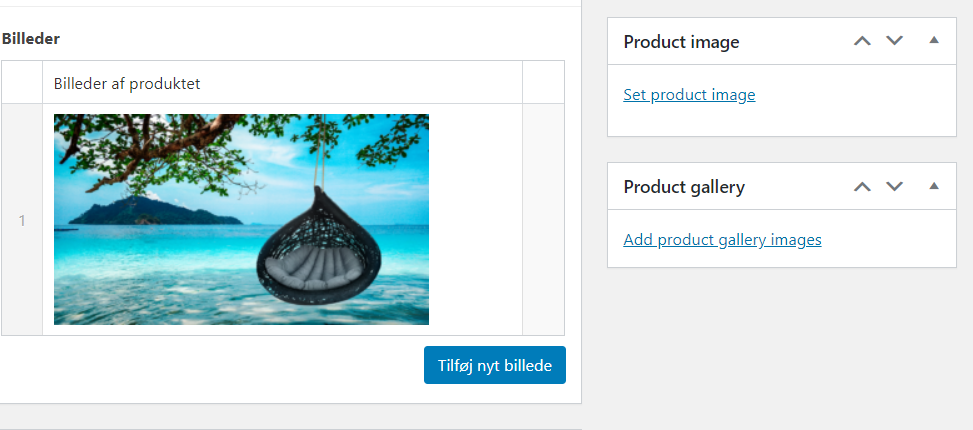Select the beach photo thumbnail
Viewport: 973px width, 430px height.
point(241,219)
